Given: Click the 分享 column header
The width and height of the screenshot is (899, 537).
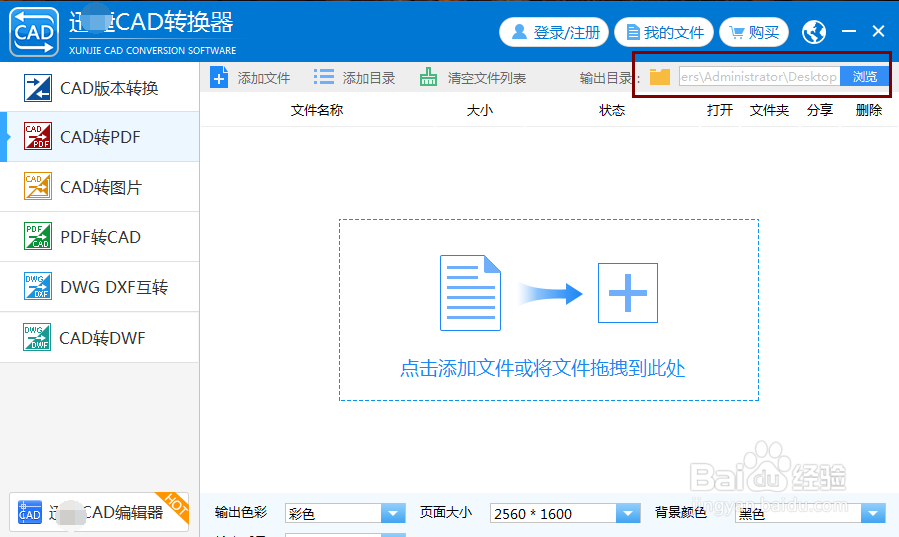Looking at the screenshot, I should tap(820, 110).
